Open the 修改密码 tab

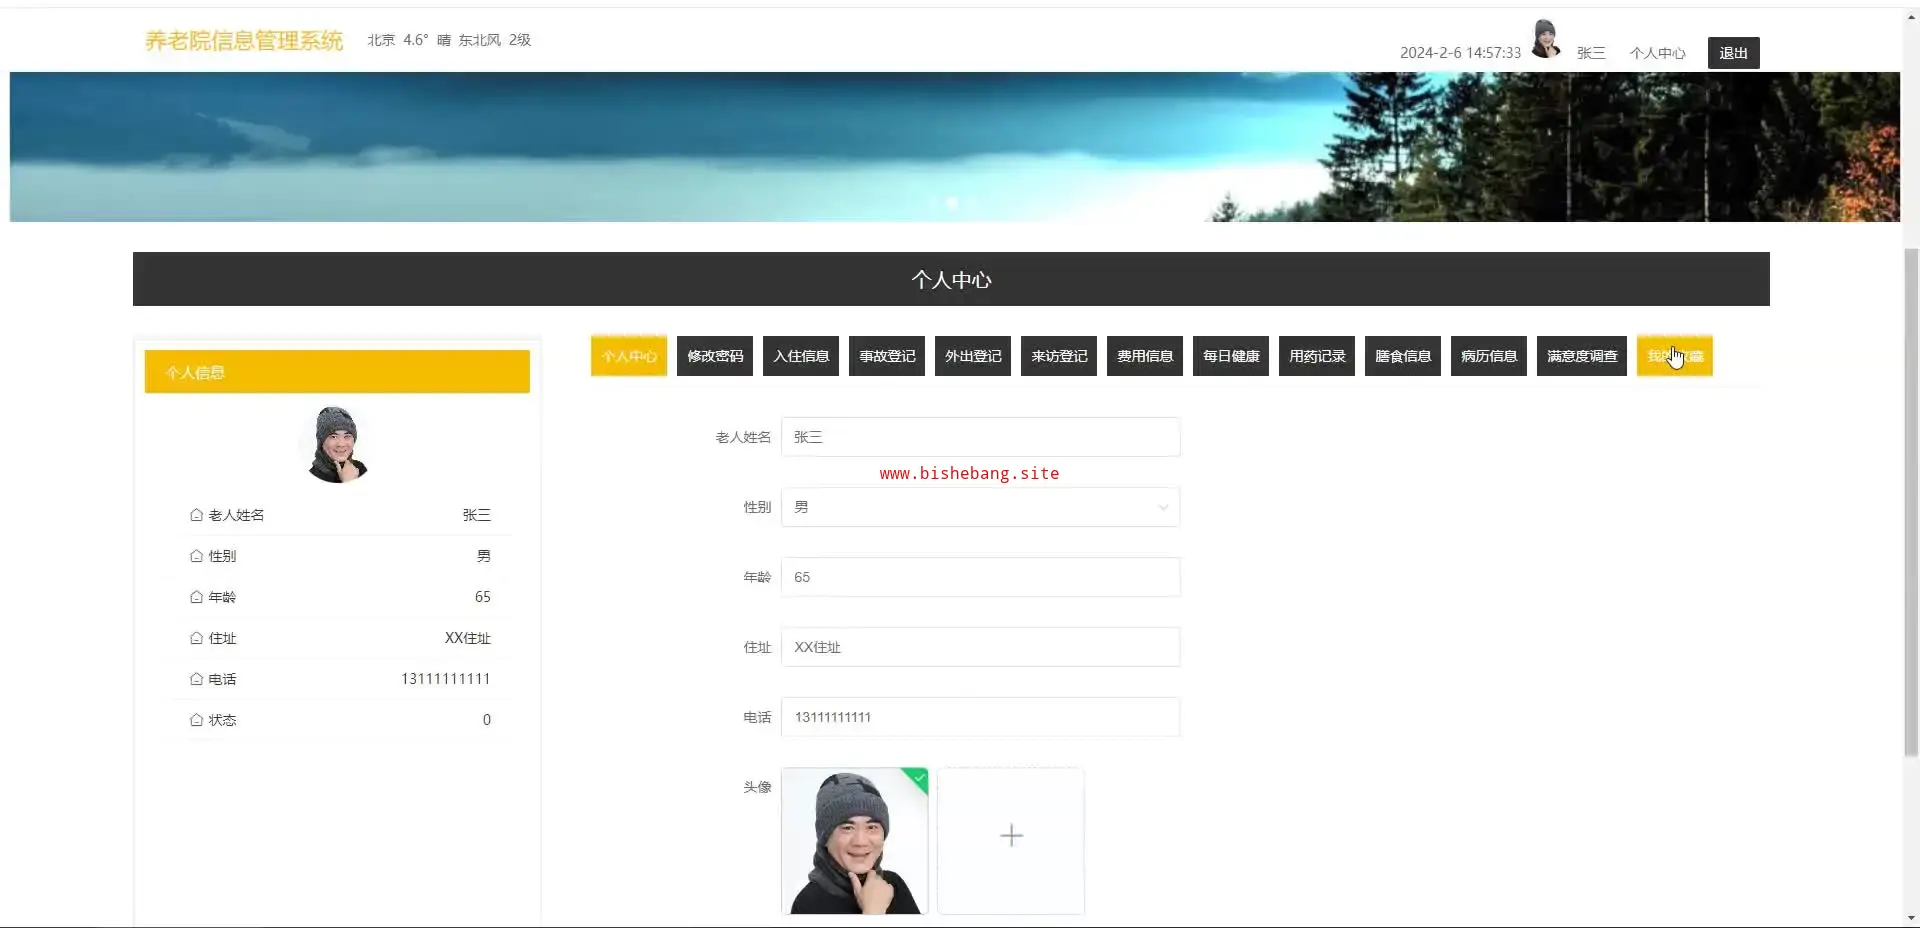tap(715, 356)
